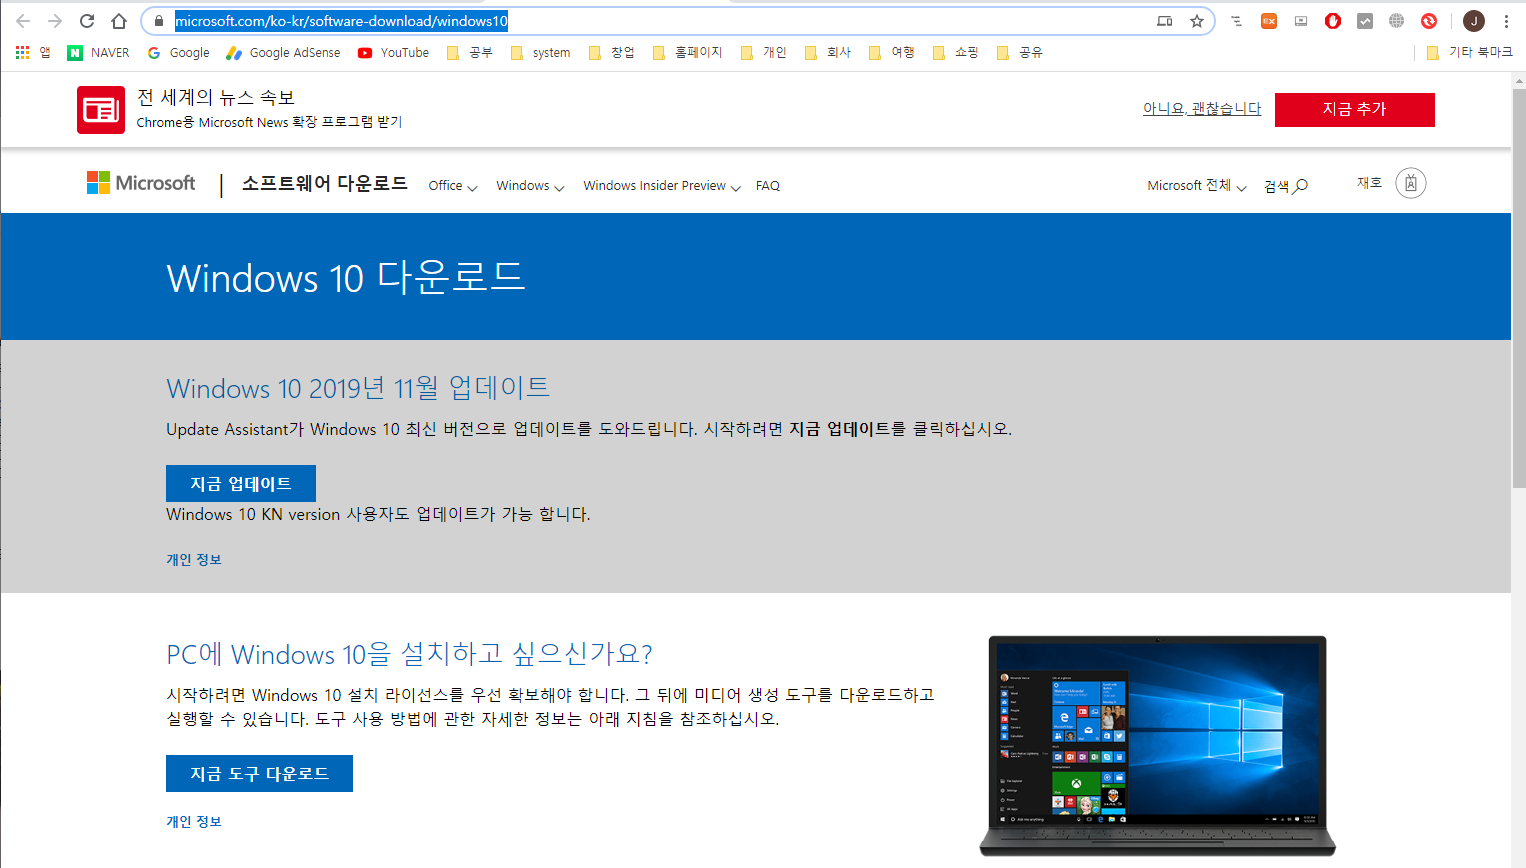Click the Microsoft News red icon

click(101, 110)
